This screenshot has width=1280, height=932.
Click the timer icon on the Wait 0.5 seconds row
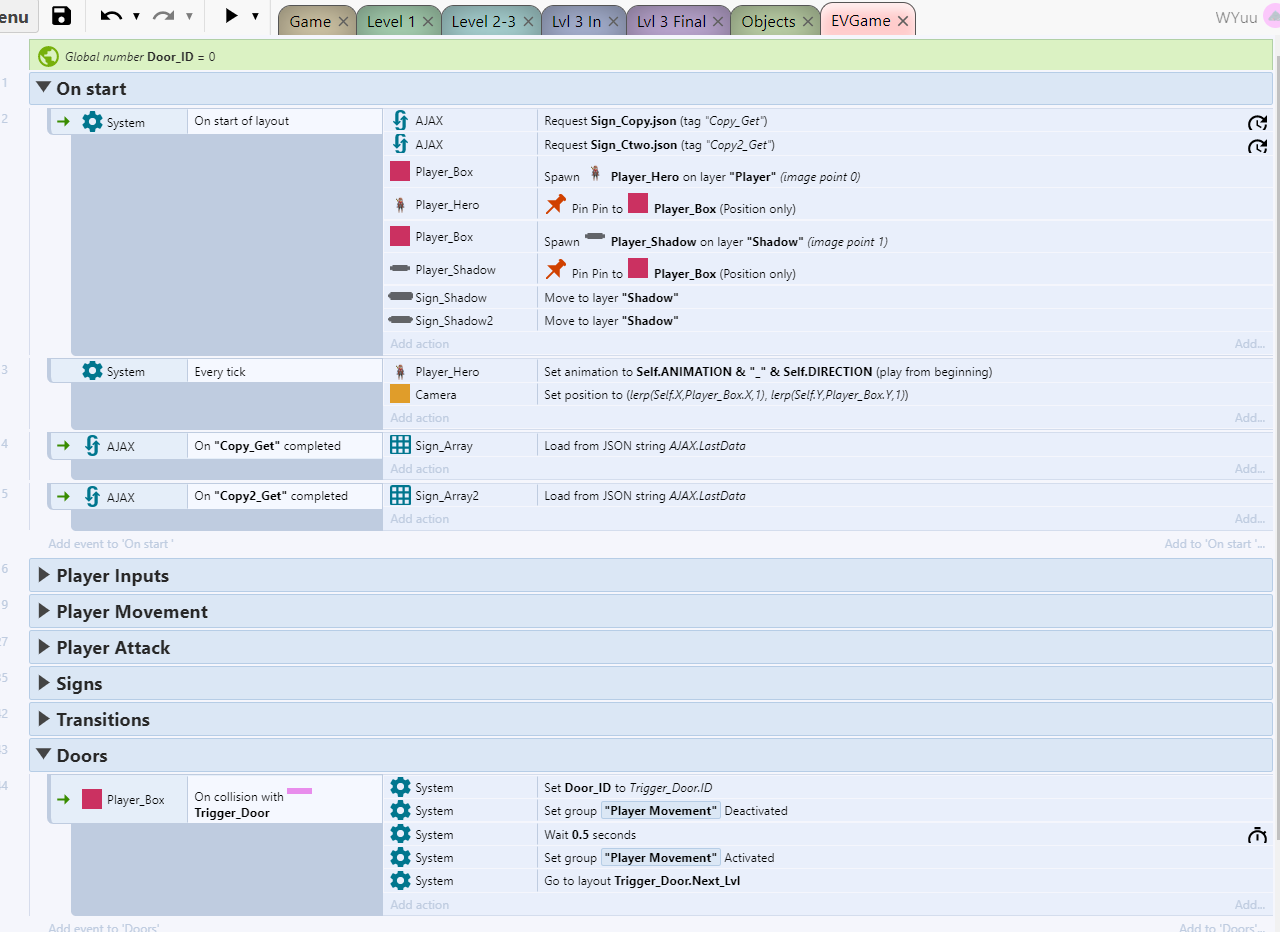pyautogui.click(x=1257, y=835)
